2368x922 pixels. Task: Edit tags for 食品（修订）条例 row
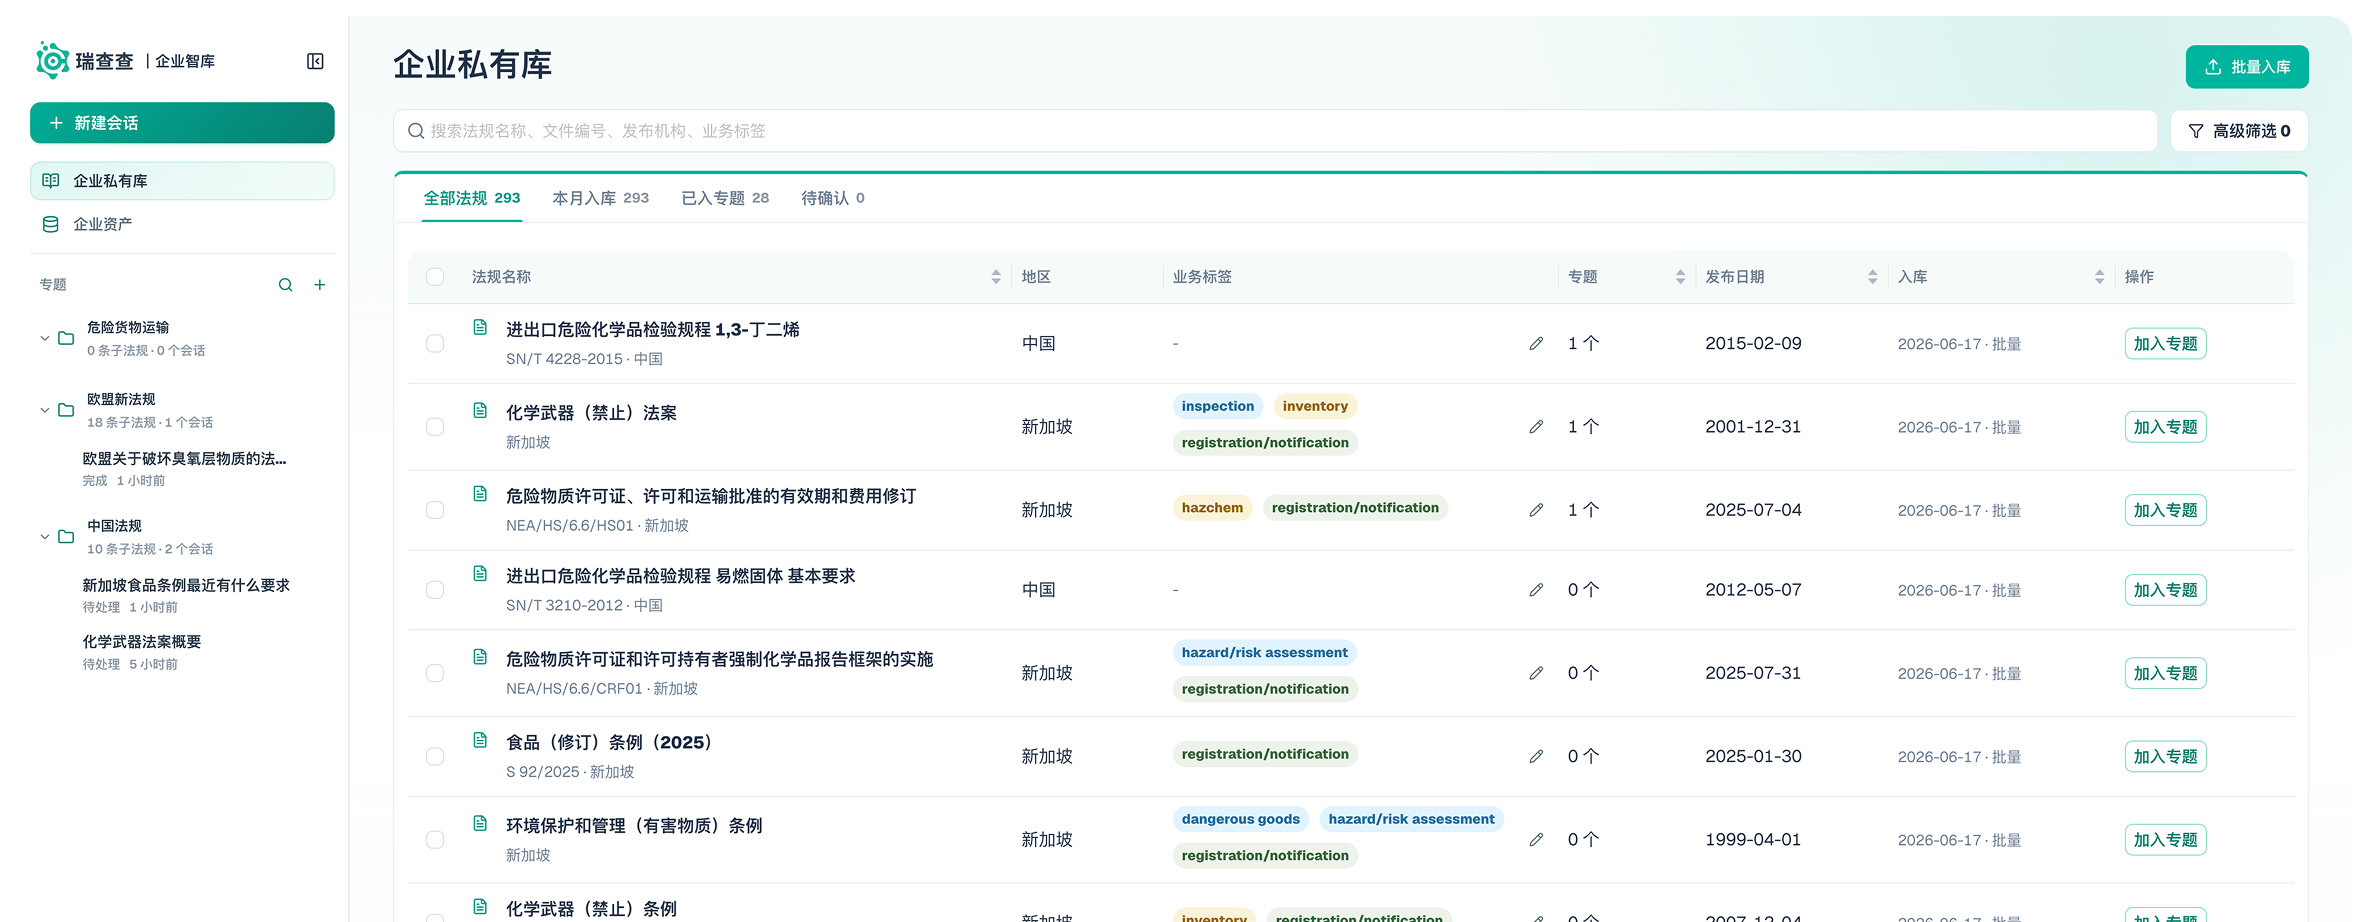click(x=1536, y=757)
